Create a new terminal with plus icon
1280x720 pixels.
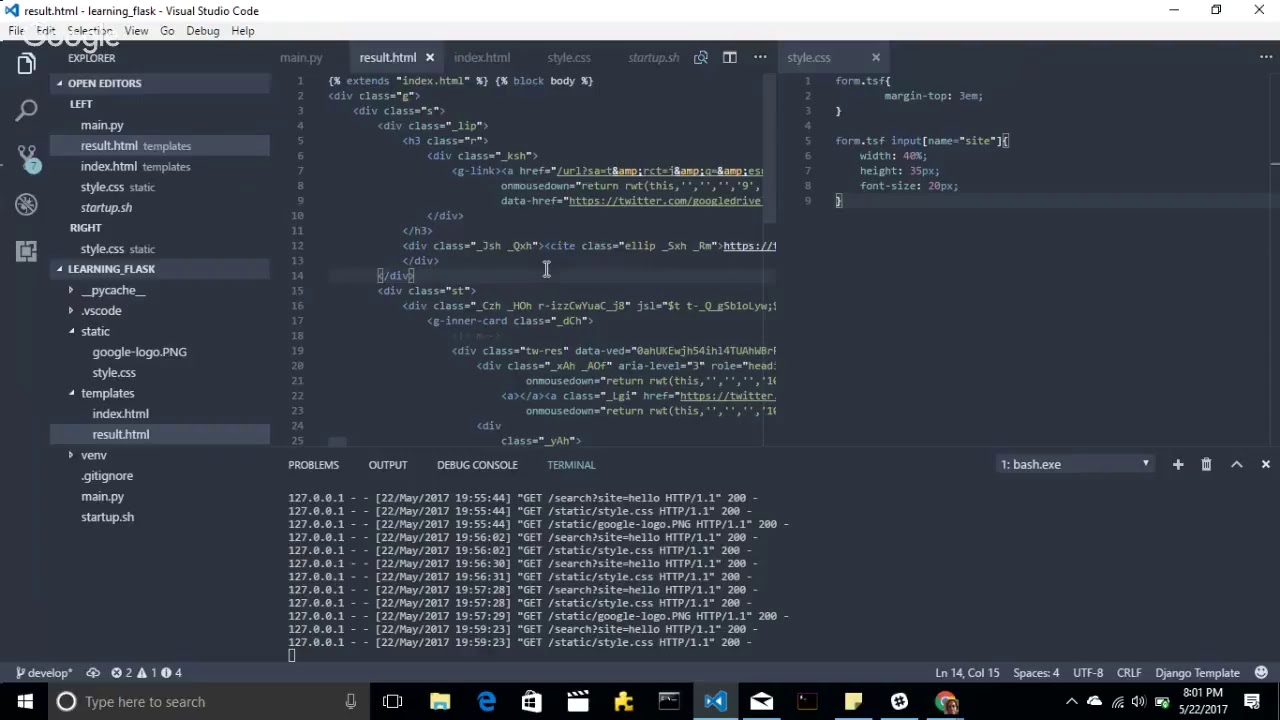[x=1178, y=464]
